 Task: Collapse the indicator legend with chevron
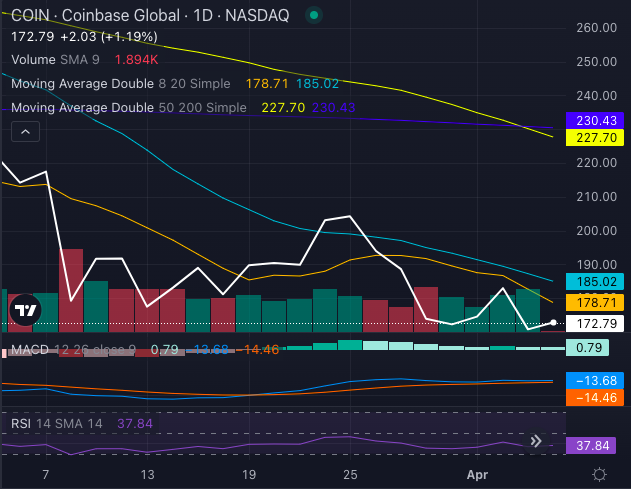point(25,131)
